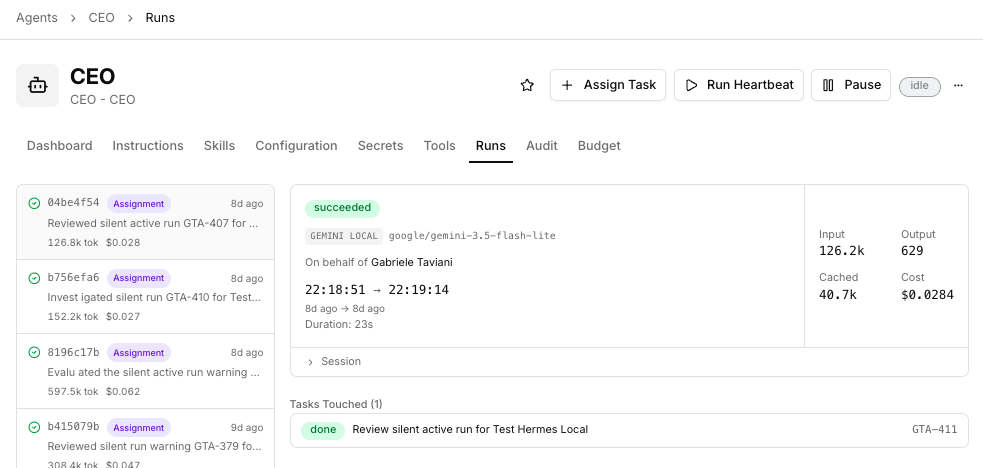Open Gabriele Taviani user link
This screenshot has width=983, height=468.
click(x=411, y=263)
